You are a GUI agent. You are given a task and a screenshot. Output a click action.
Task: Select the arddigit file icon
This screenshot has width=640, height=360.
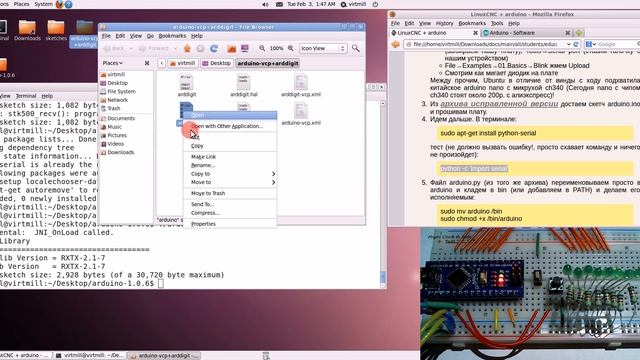point(187,83)
